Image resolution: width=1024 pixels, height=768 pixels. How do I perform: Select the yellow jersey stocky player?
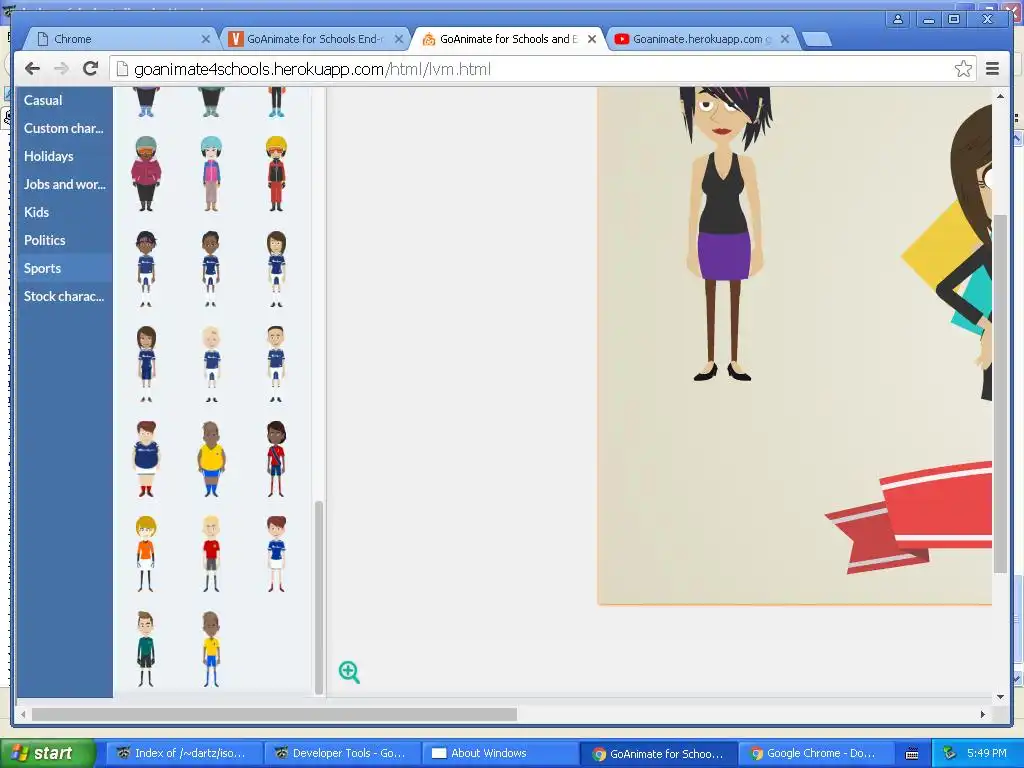coord(211,459)
